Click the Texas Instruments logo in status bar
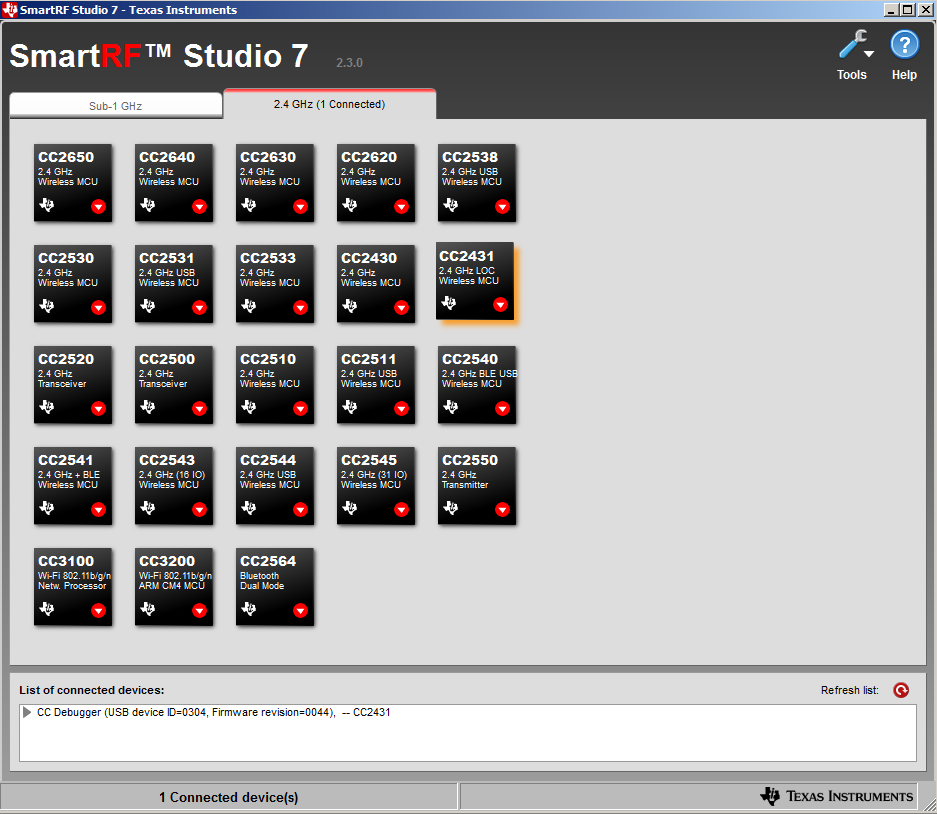The width and height of the screenshot is (937, 814). point(837,796)
